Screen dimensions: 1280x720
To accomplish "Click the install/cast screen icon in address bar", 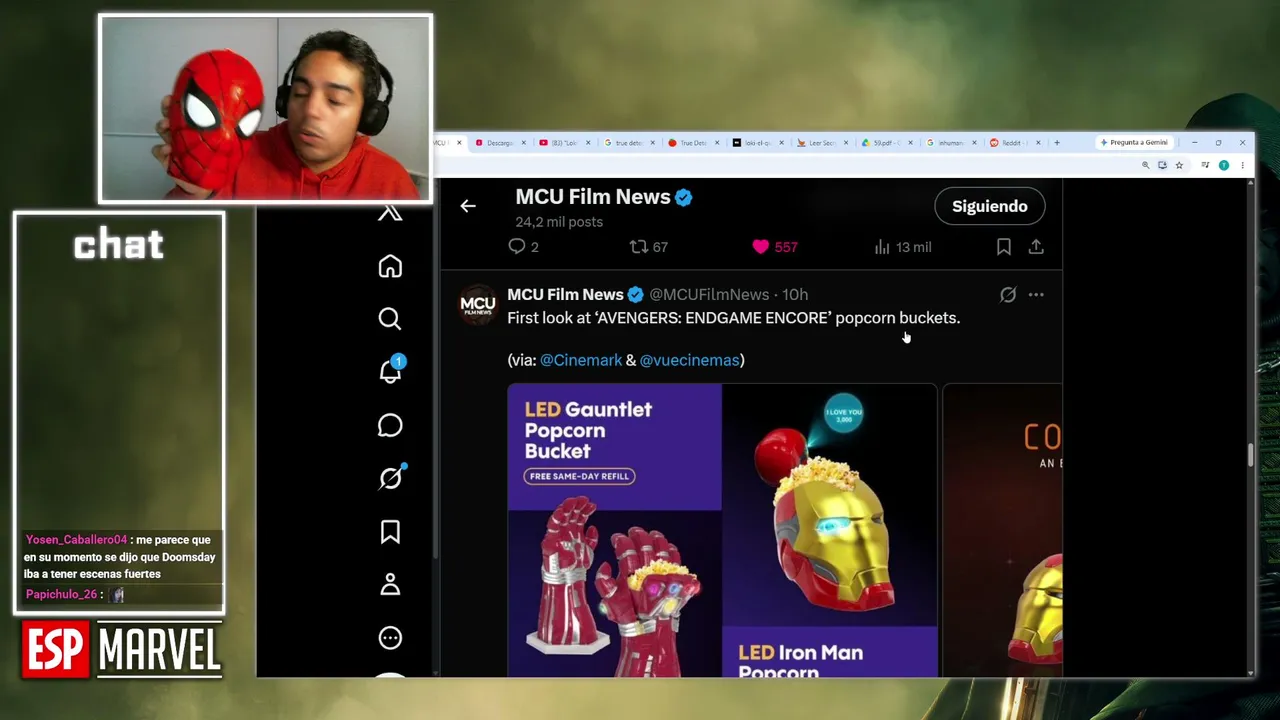I will [x=1162, y=165].
